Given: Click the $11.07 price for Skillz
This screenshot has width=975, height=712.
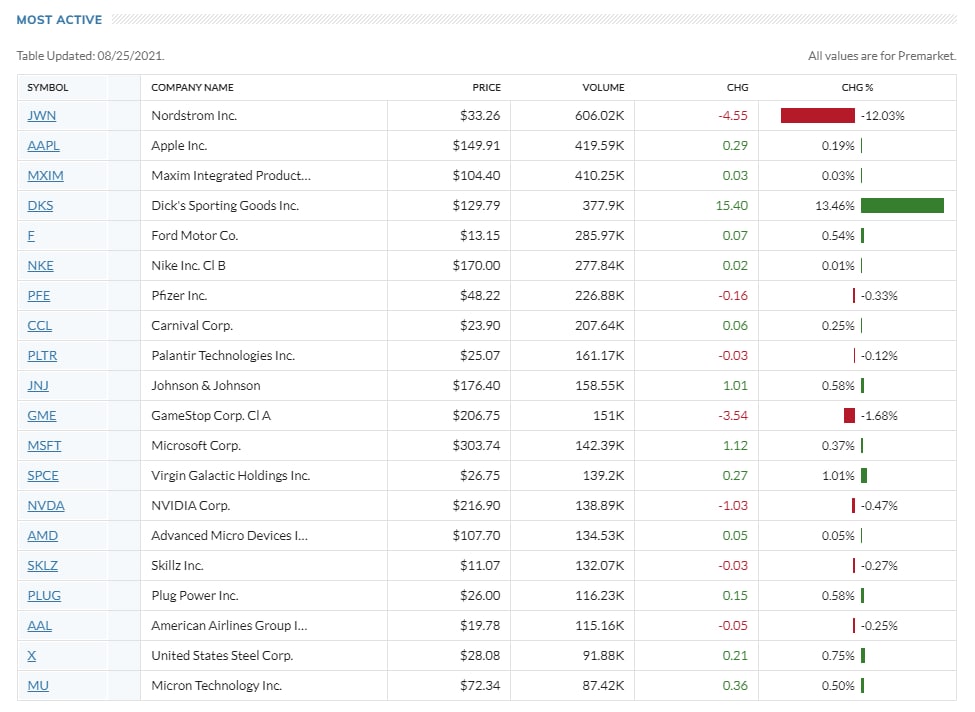Looking at the screenshot, I should 480,565.
